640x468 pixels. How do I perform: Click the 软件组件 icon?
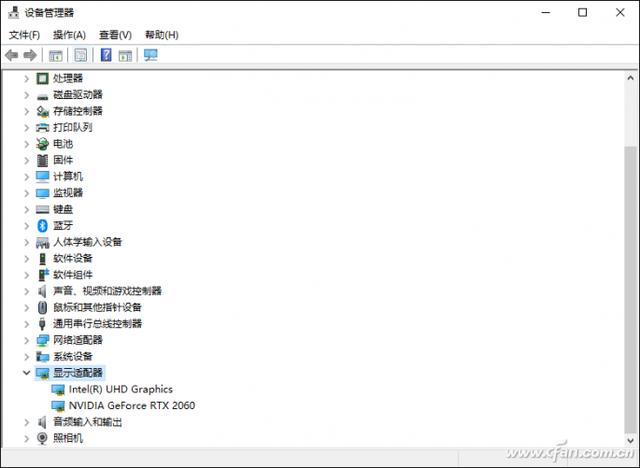click(43, 275)
